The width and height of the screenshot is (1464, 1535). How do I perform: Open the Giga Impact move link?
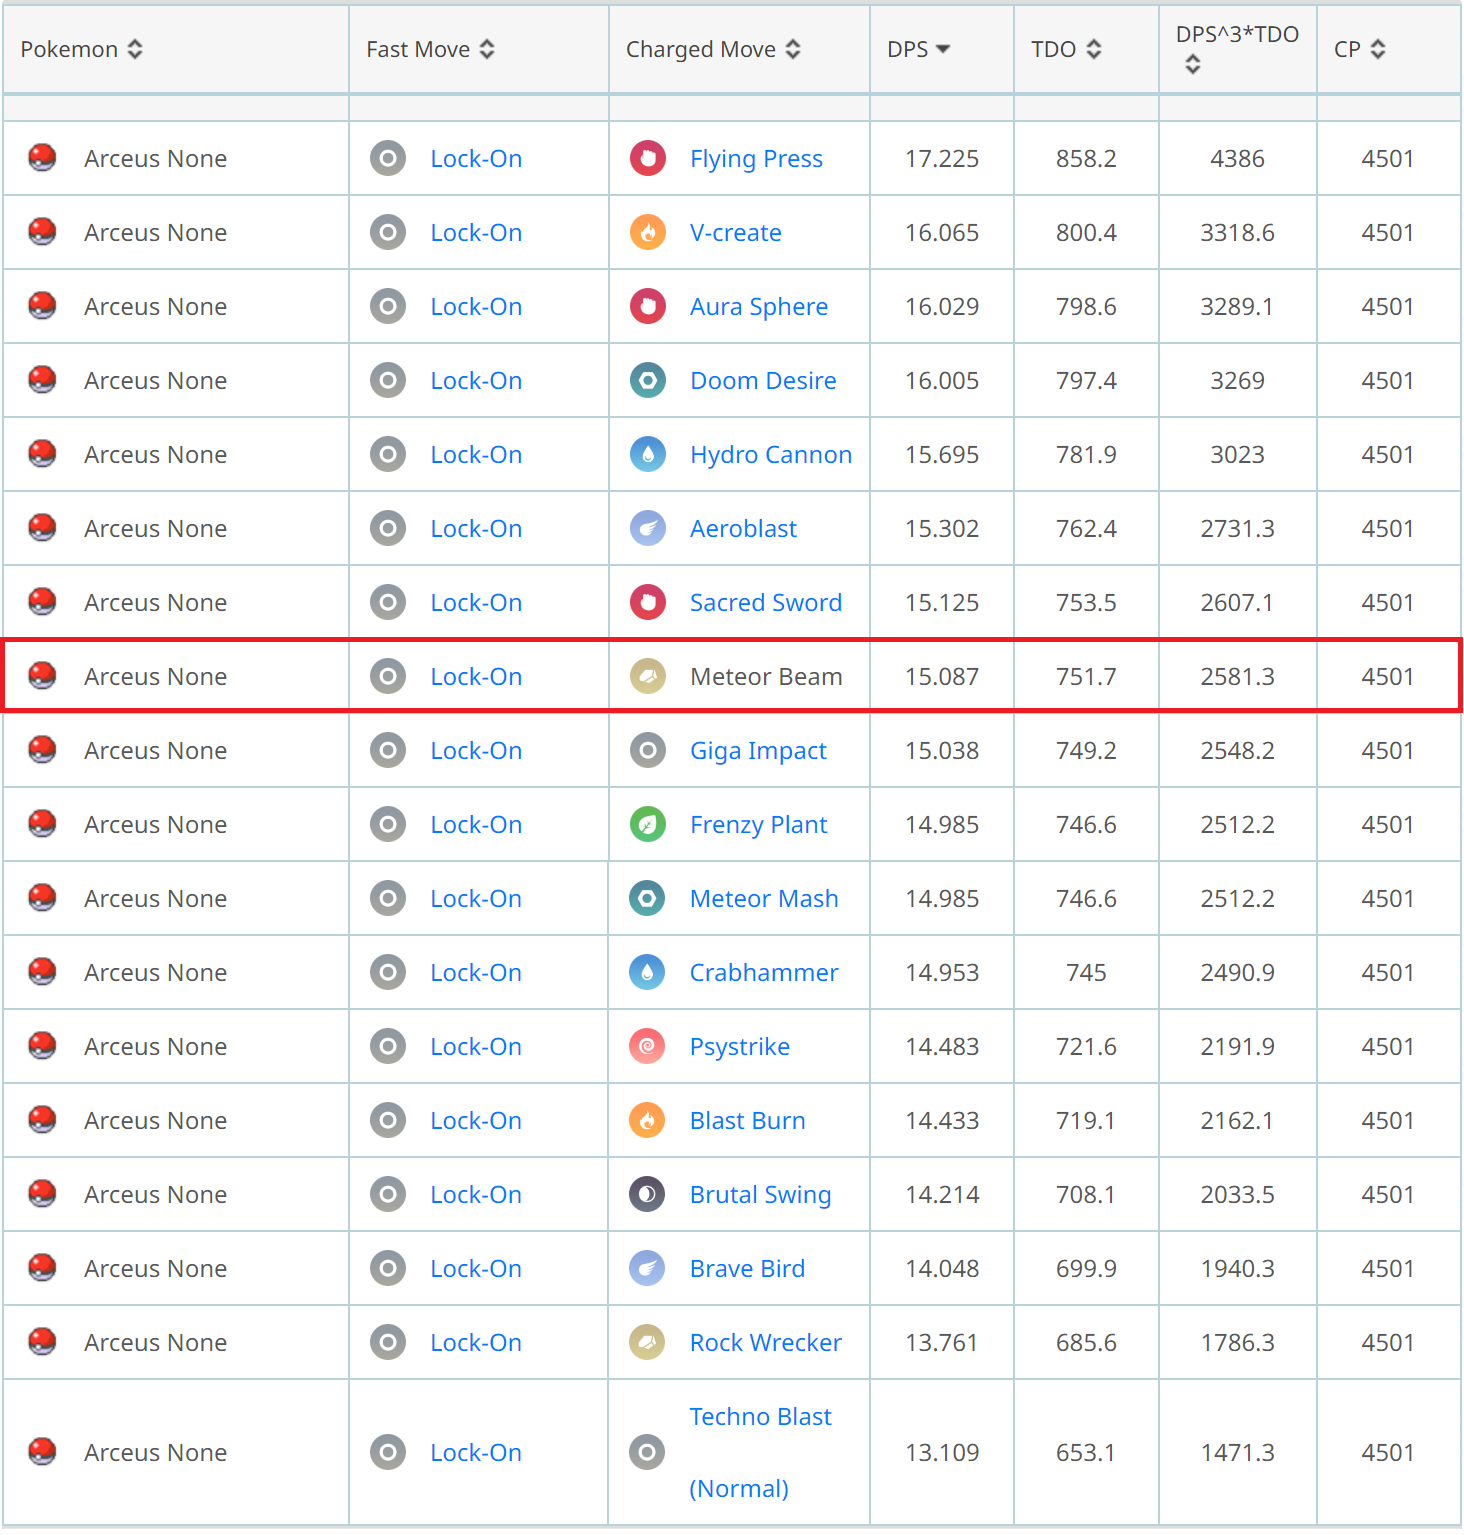pyautogui.click(x=757, y=750)
